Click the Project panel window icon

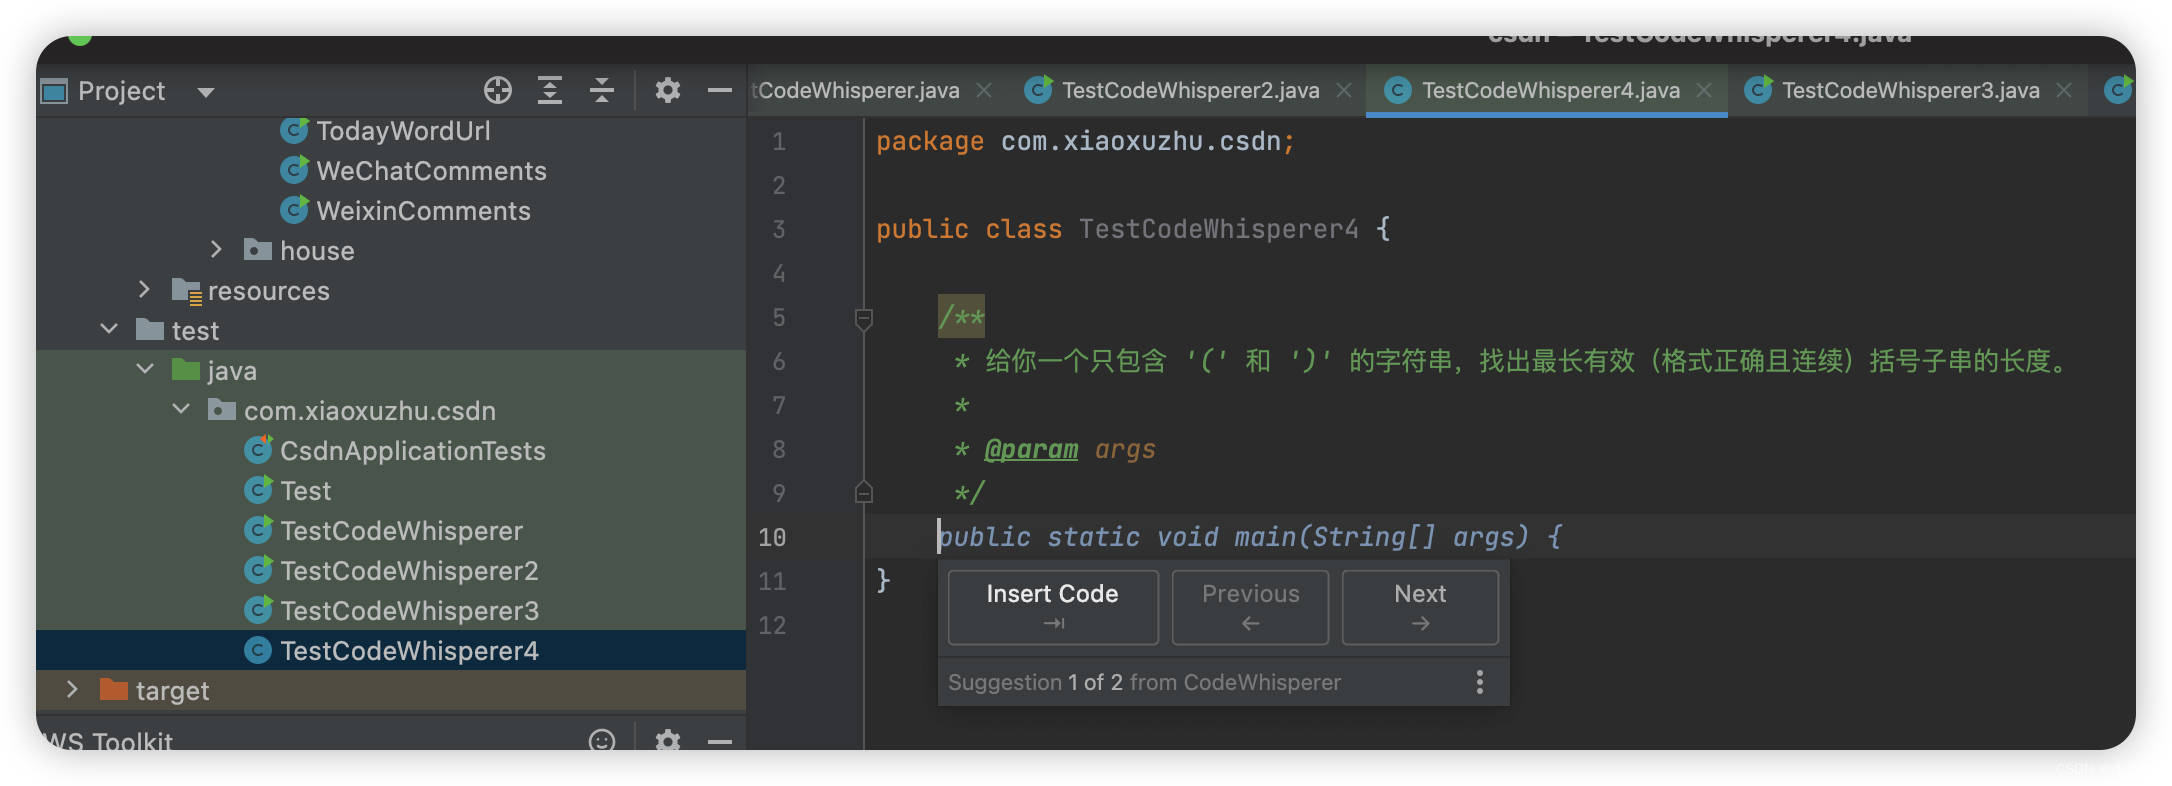pos(54,91)
